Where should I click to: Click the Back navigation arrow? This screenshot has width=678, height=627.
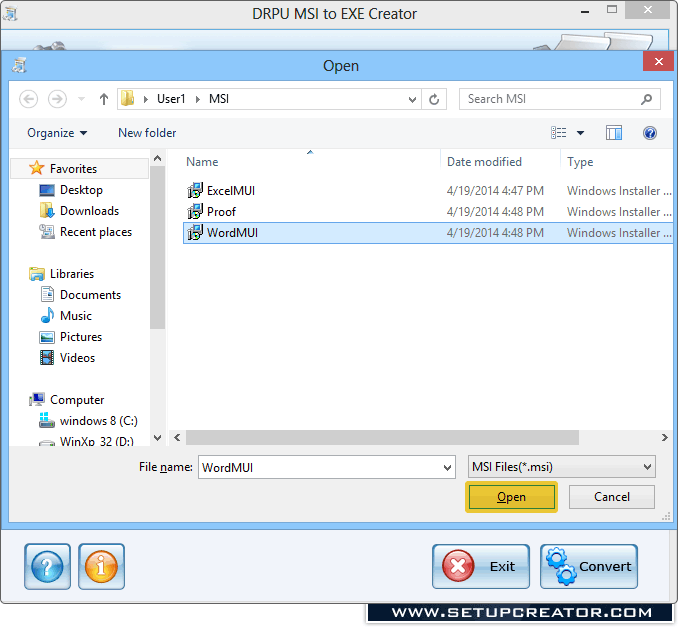coord(29,99)
